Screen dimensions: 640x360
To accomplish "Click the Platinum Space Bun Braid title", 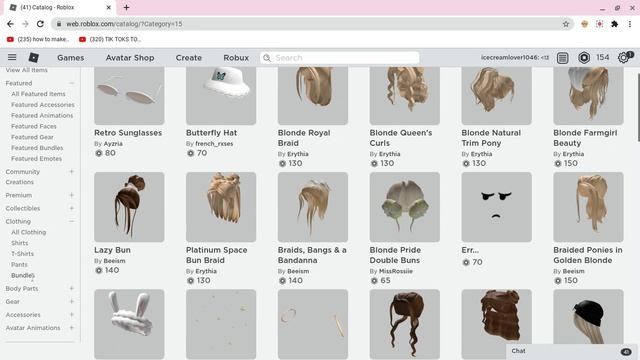I will [216, 255].
